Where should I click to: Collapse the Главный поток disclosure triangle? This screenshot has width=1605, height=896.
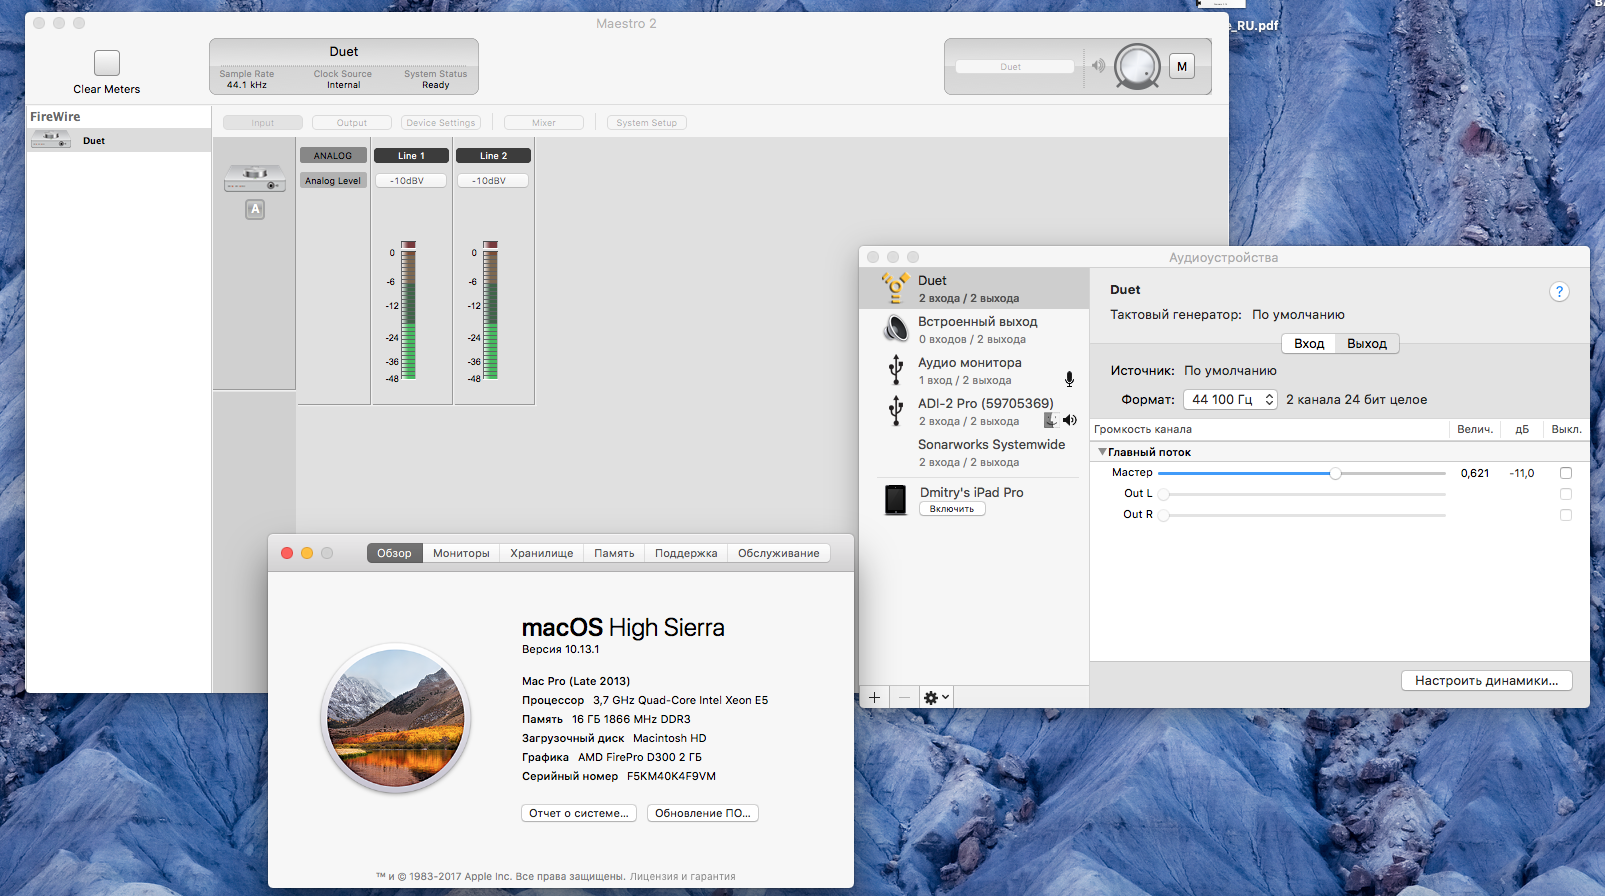(x=1102, y=452)
